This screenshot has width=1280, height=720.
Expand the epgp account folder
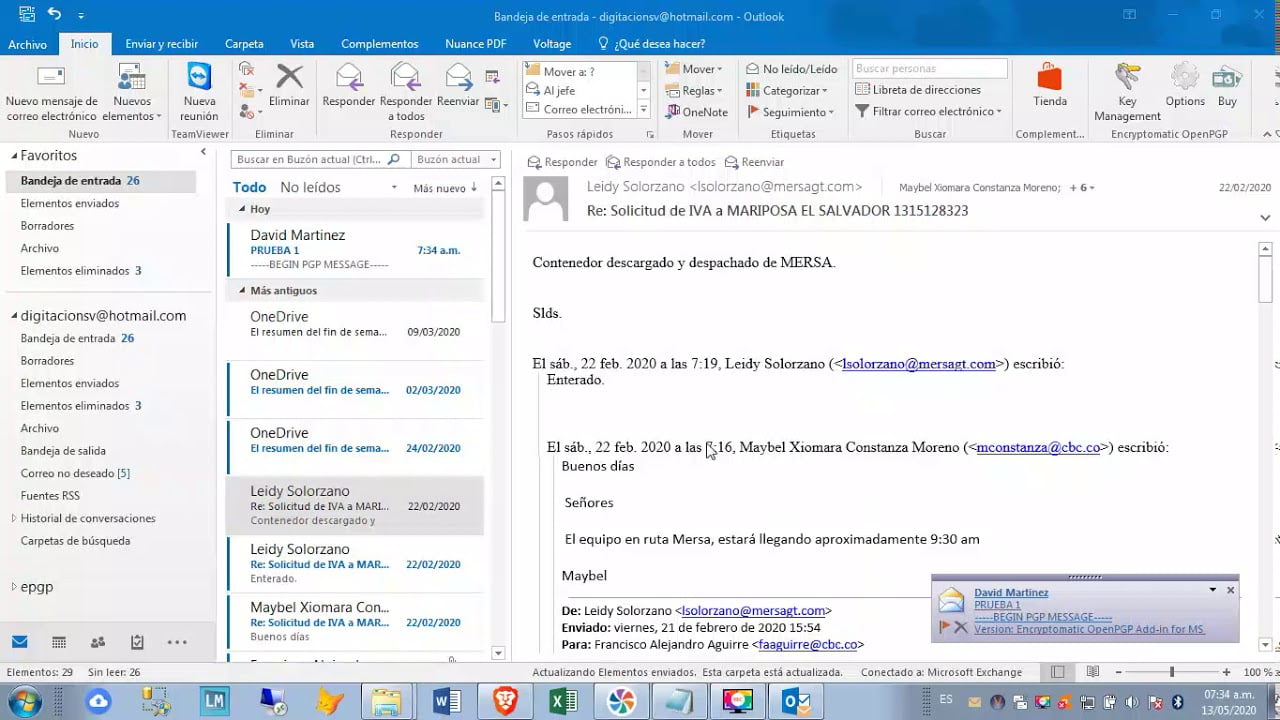pyautogui.click(x=14, y=587)
